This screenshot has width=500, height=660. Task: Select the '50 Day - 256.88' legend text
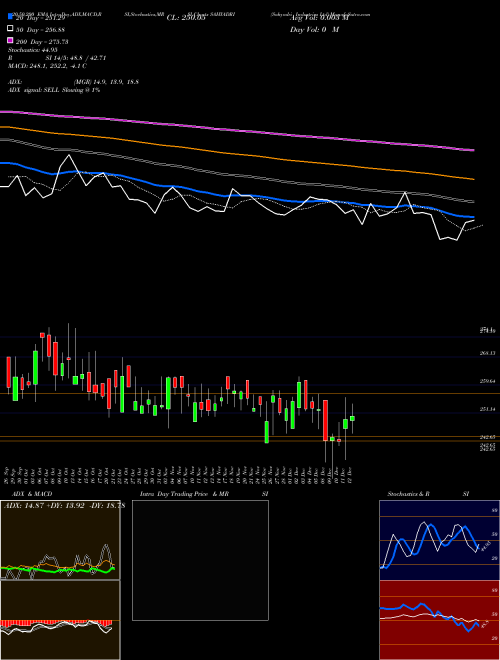pos(40,30)
